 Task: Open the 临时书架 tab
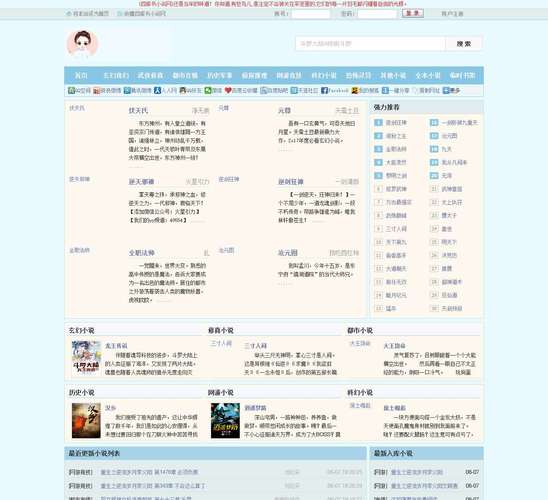click(462, 75)
